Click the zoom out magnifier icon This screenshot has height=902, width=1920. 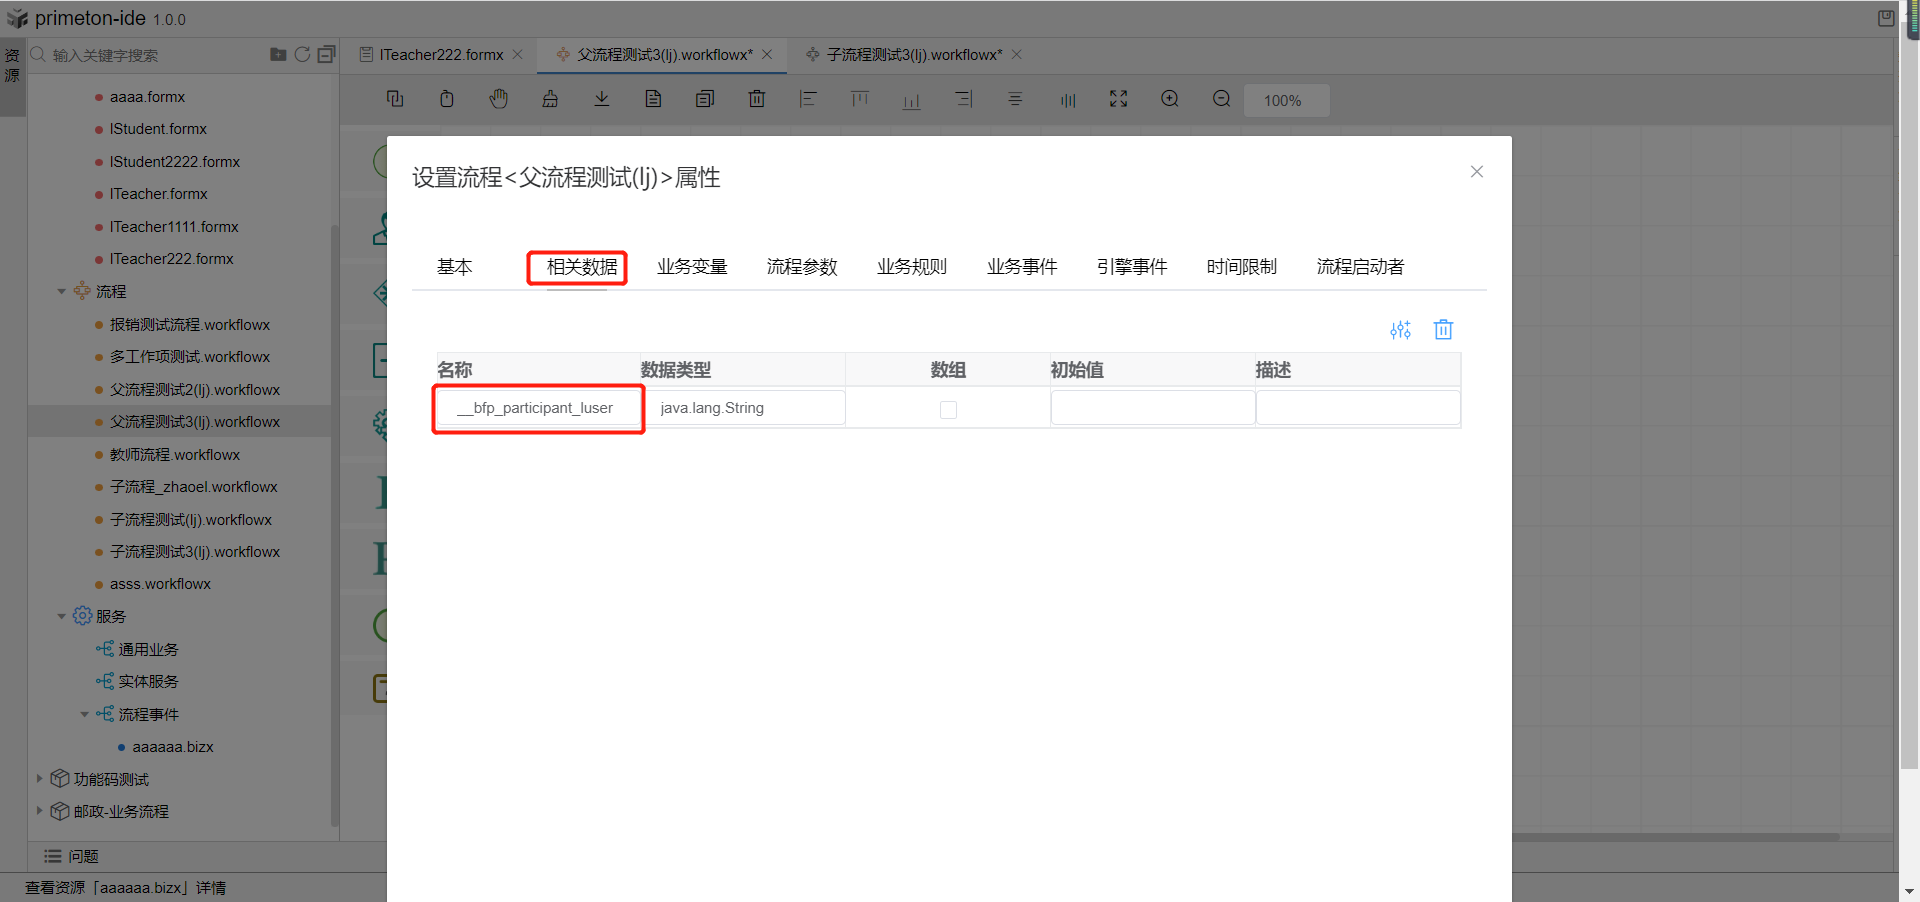pos(1221,99)
